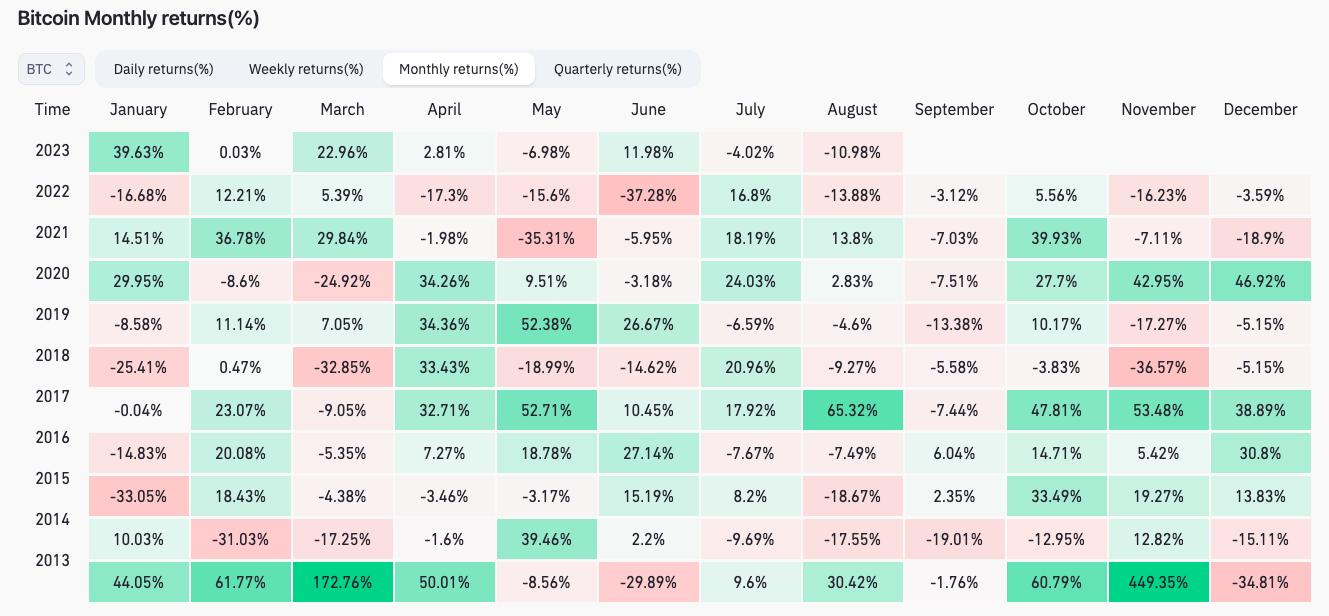1329x616 pixels.
Task: Click the up-down chevron icon beside BTC
Action: [x=67, y=69]
